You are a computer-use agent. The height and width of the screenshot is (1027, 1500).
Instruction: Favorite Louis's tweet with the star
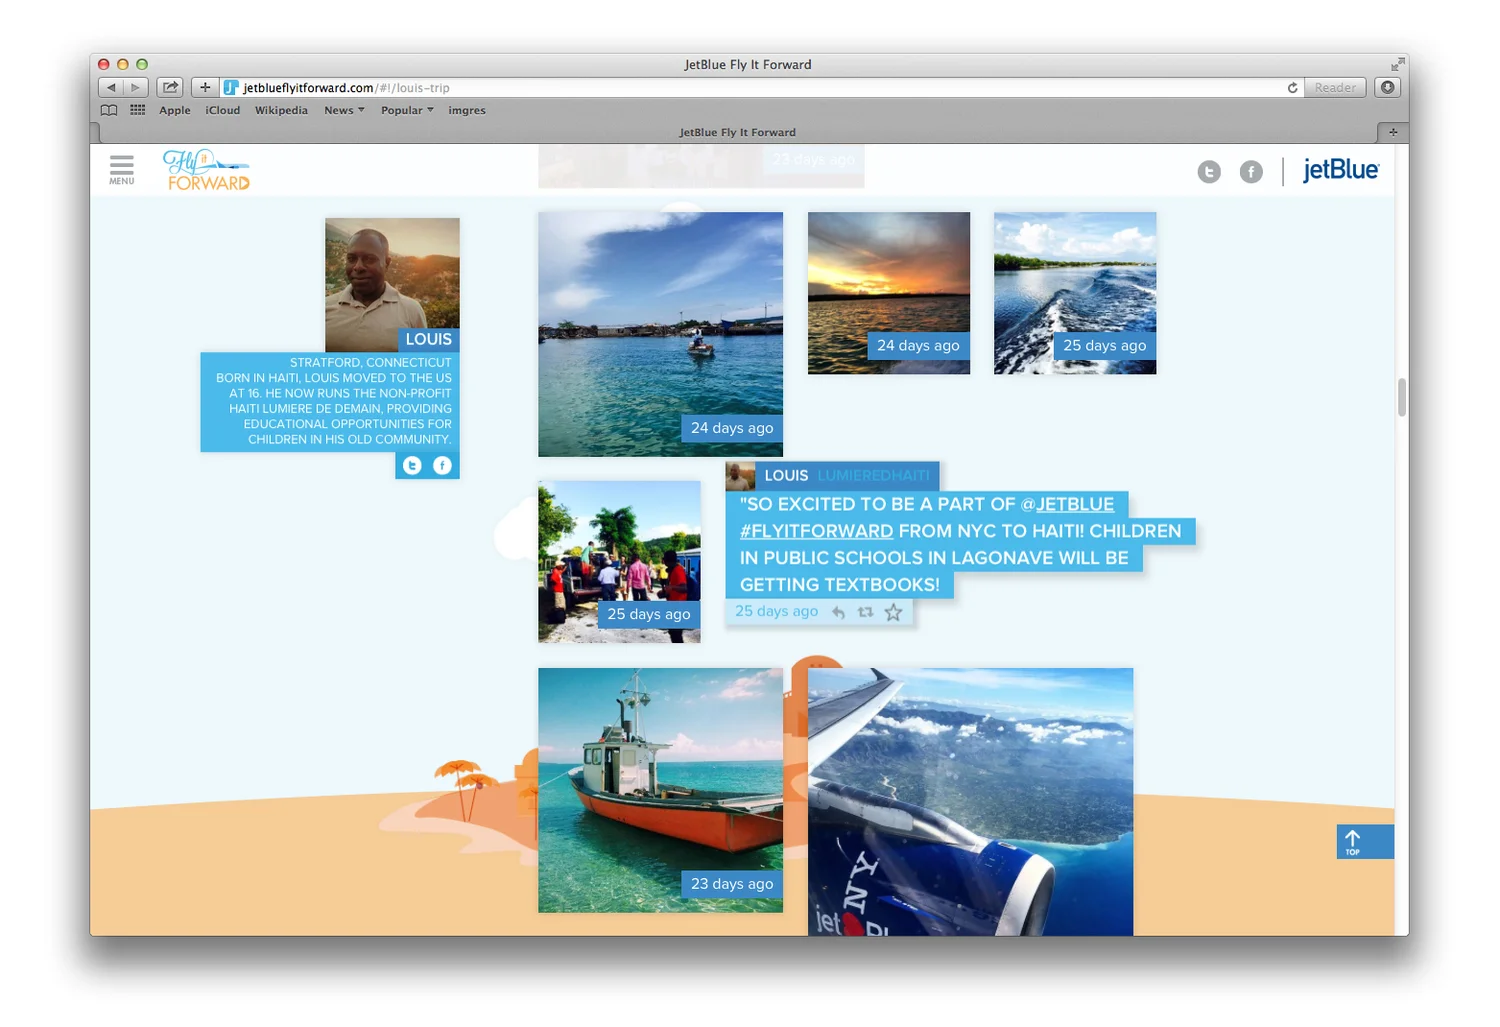click(893, 612)
